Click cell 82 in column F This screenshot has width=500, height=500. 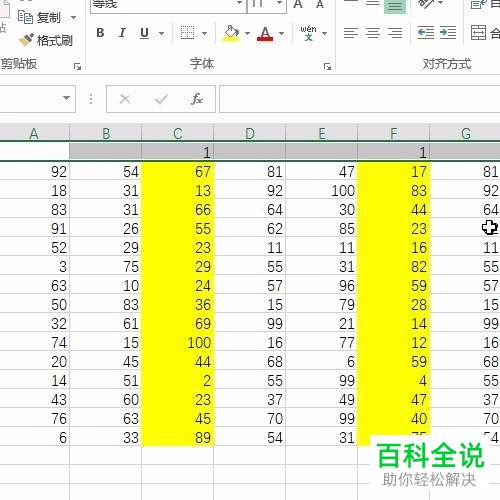(394, 267)
